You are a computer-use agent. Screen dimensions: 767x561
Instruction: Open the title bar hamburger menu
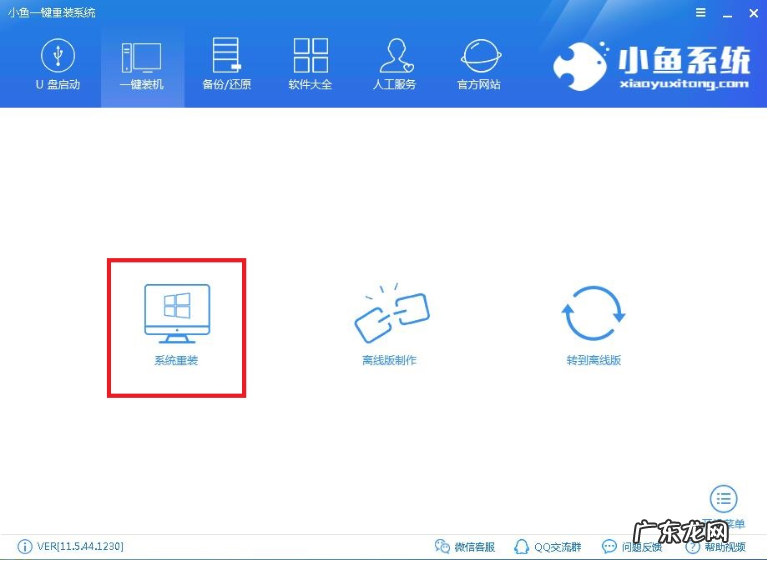(x=701, y=13)
